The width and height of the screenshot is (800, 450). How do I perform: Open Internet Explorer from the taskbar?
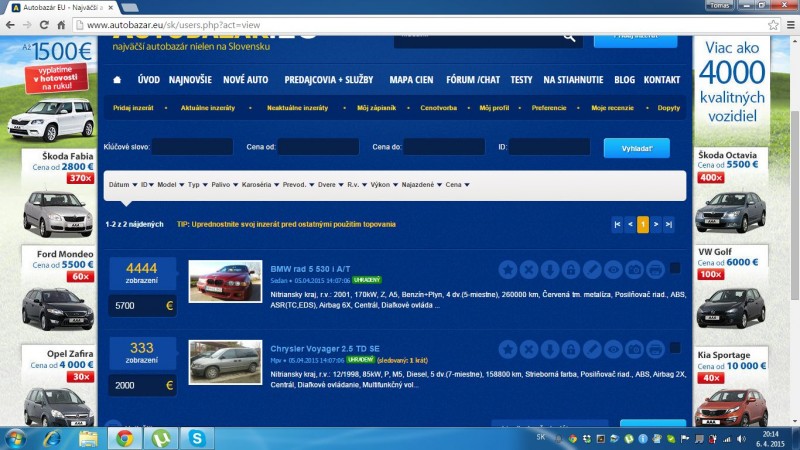(52, 438)
